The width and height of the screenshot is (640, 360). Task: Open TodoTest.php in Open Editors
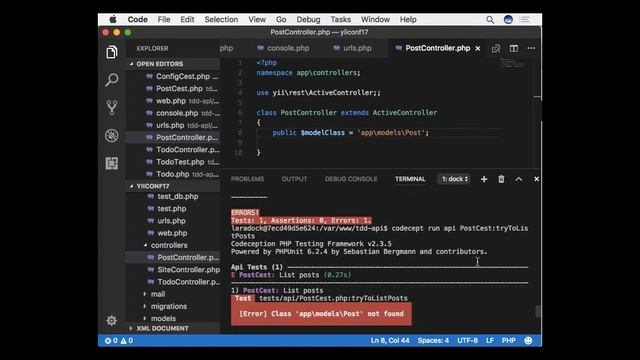[173, 162]
